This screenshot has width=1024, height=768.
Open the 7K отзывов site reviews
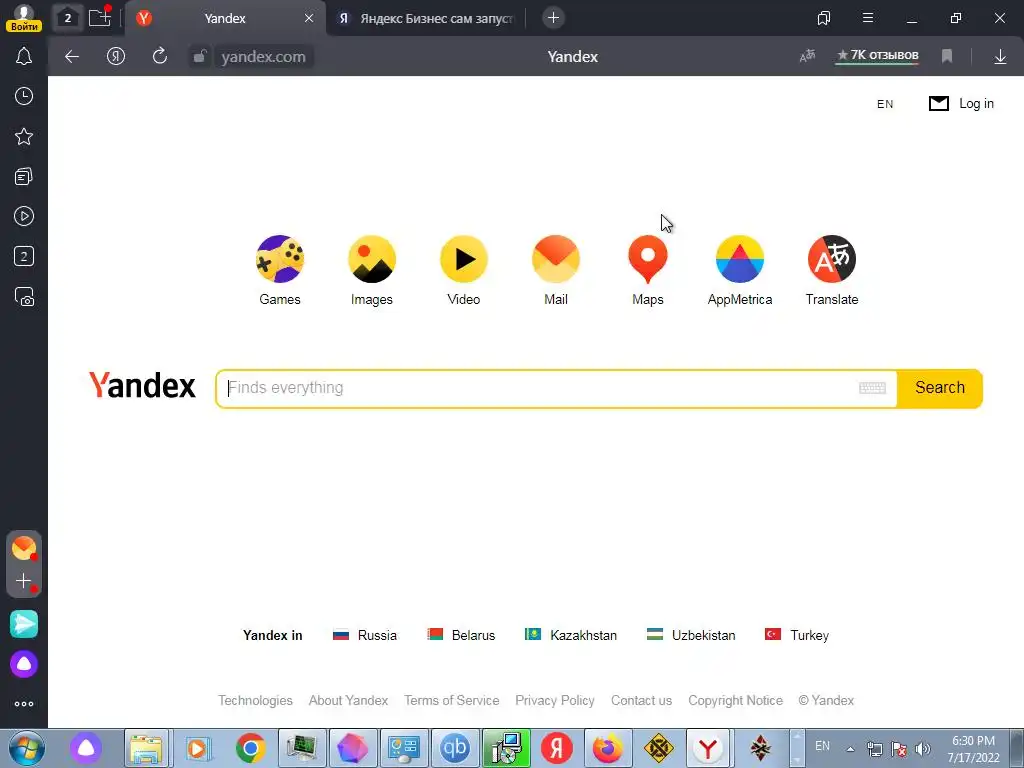point(877,56)
